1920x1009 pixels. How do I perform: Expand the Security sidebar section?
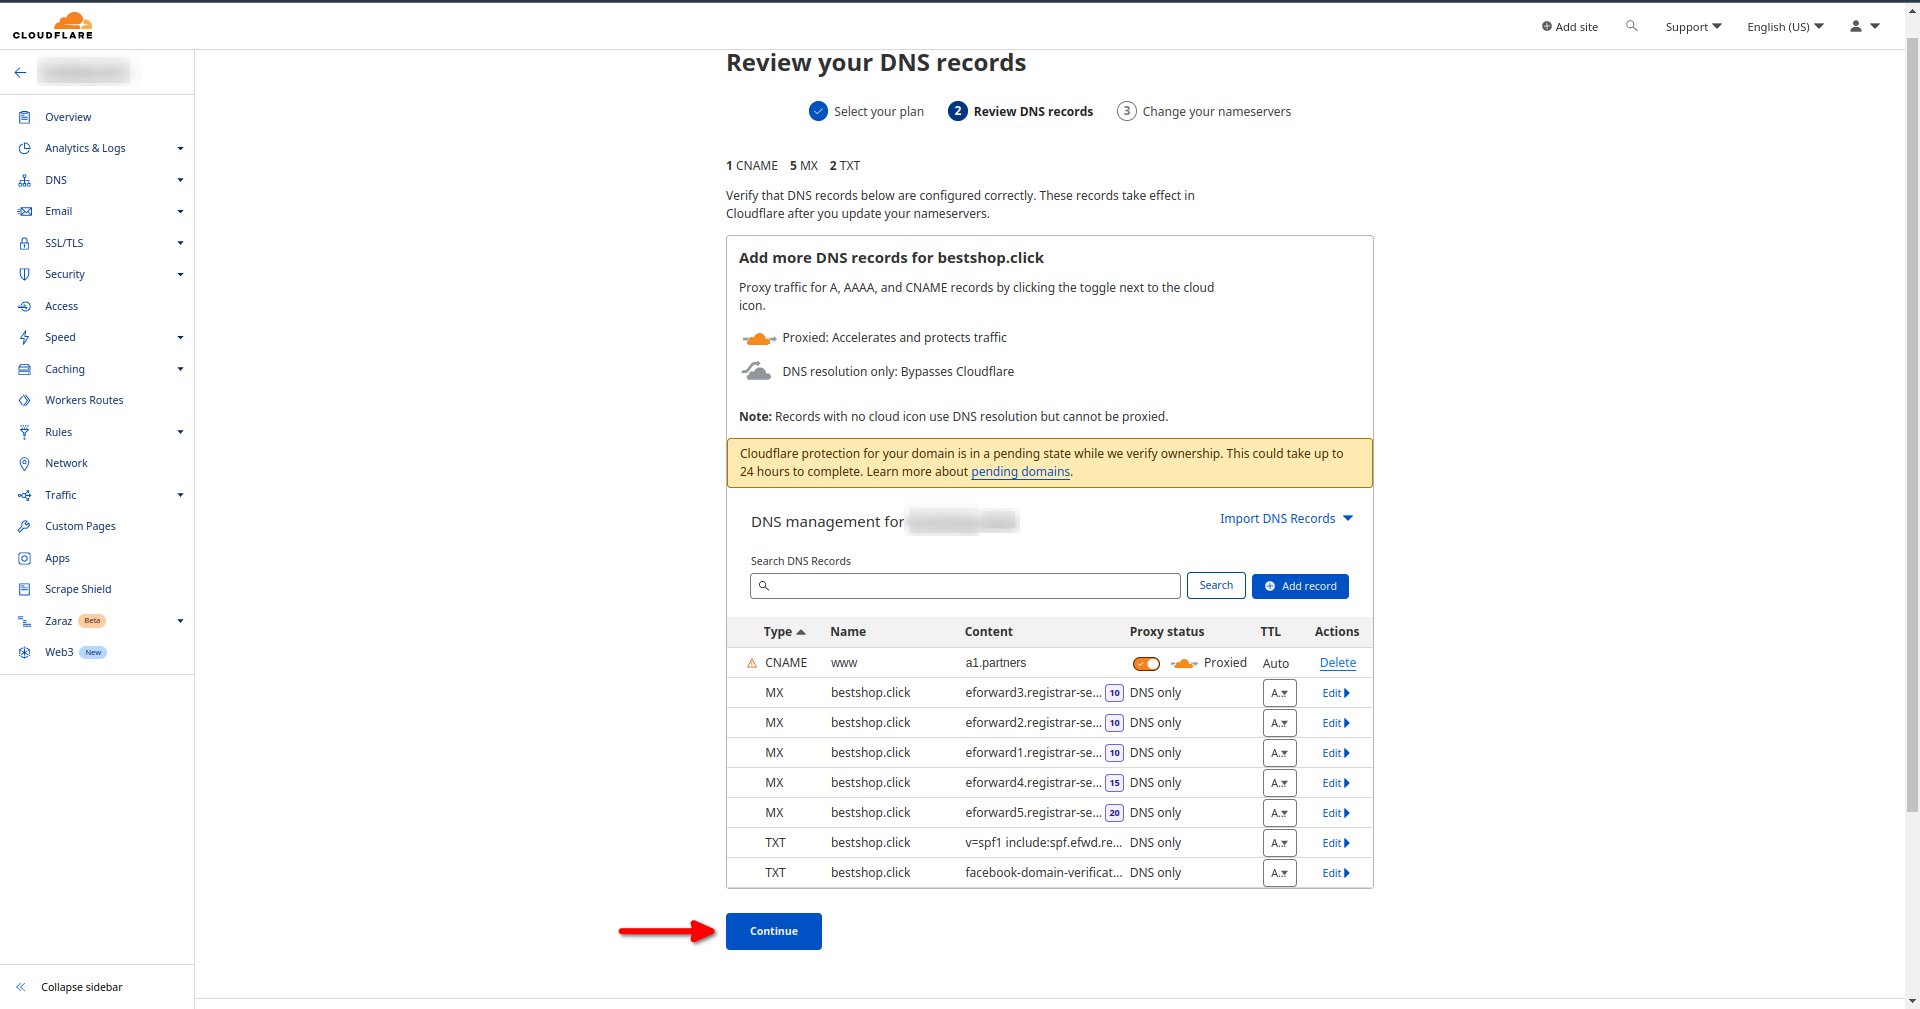coord(180,274)
